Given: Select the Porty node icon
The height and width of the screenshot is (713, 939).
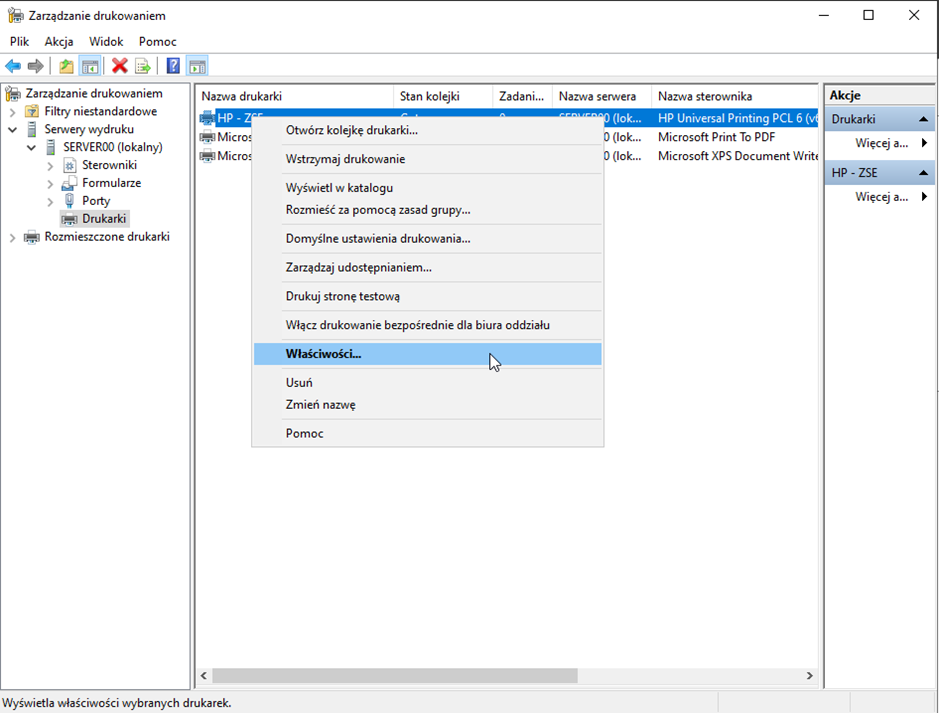Looking at the screenshot, I should tap(69, 201).
